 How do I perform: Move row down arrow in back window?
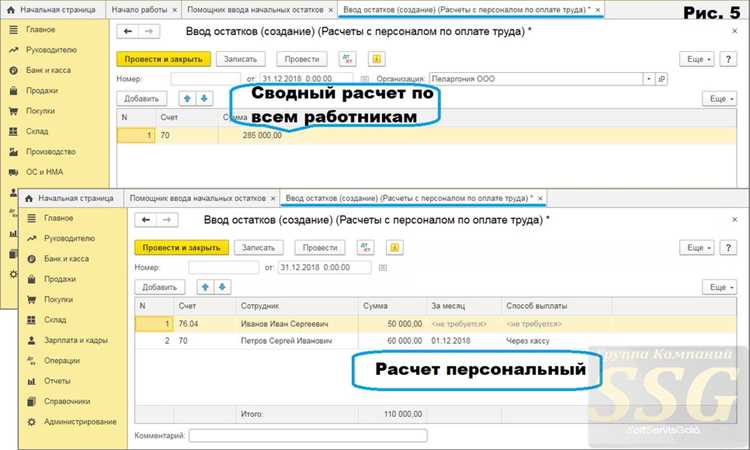pyautogui.click(x=204, y=99)
